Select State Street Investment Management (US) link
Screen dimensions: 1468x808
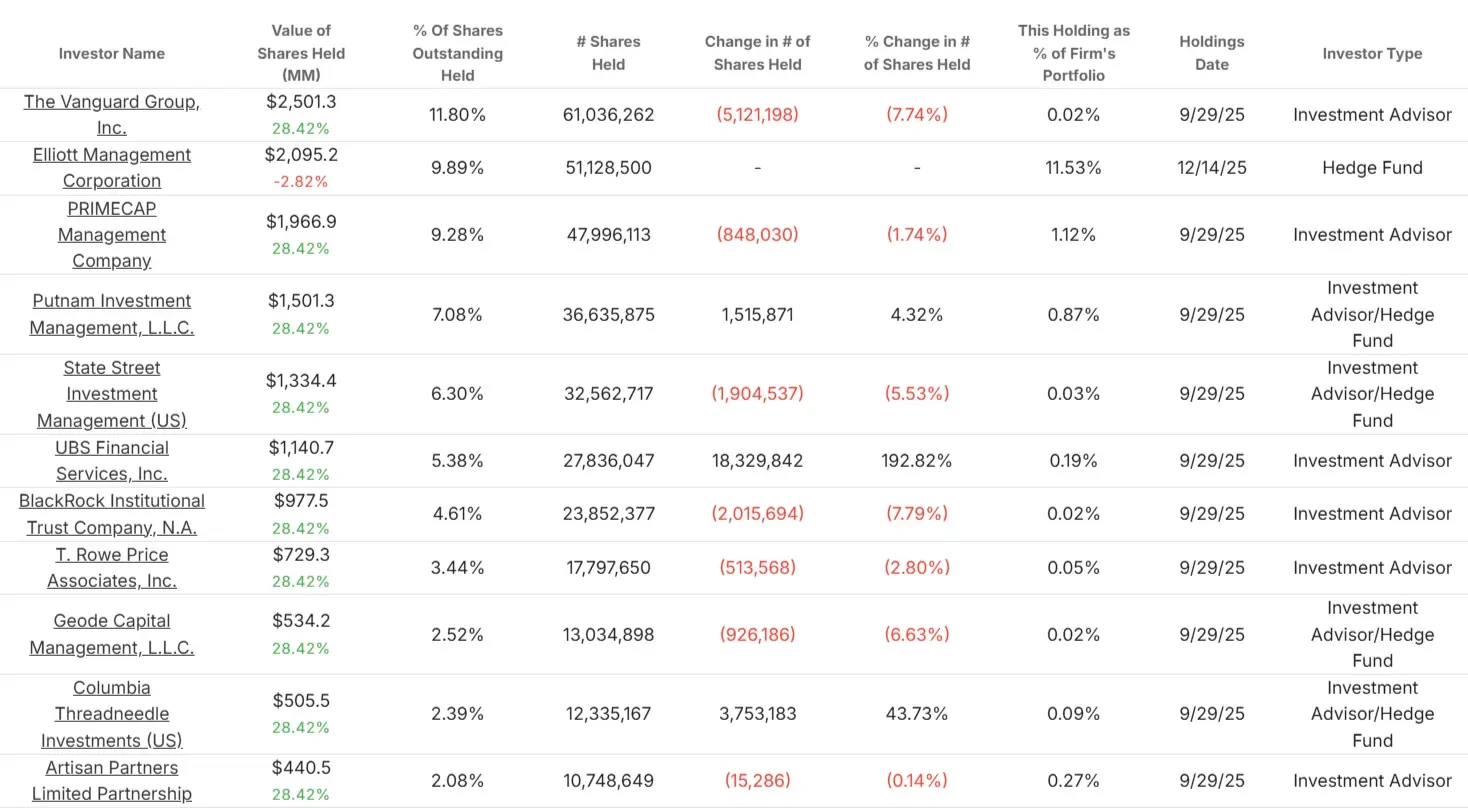coord(111,394)
